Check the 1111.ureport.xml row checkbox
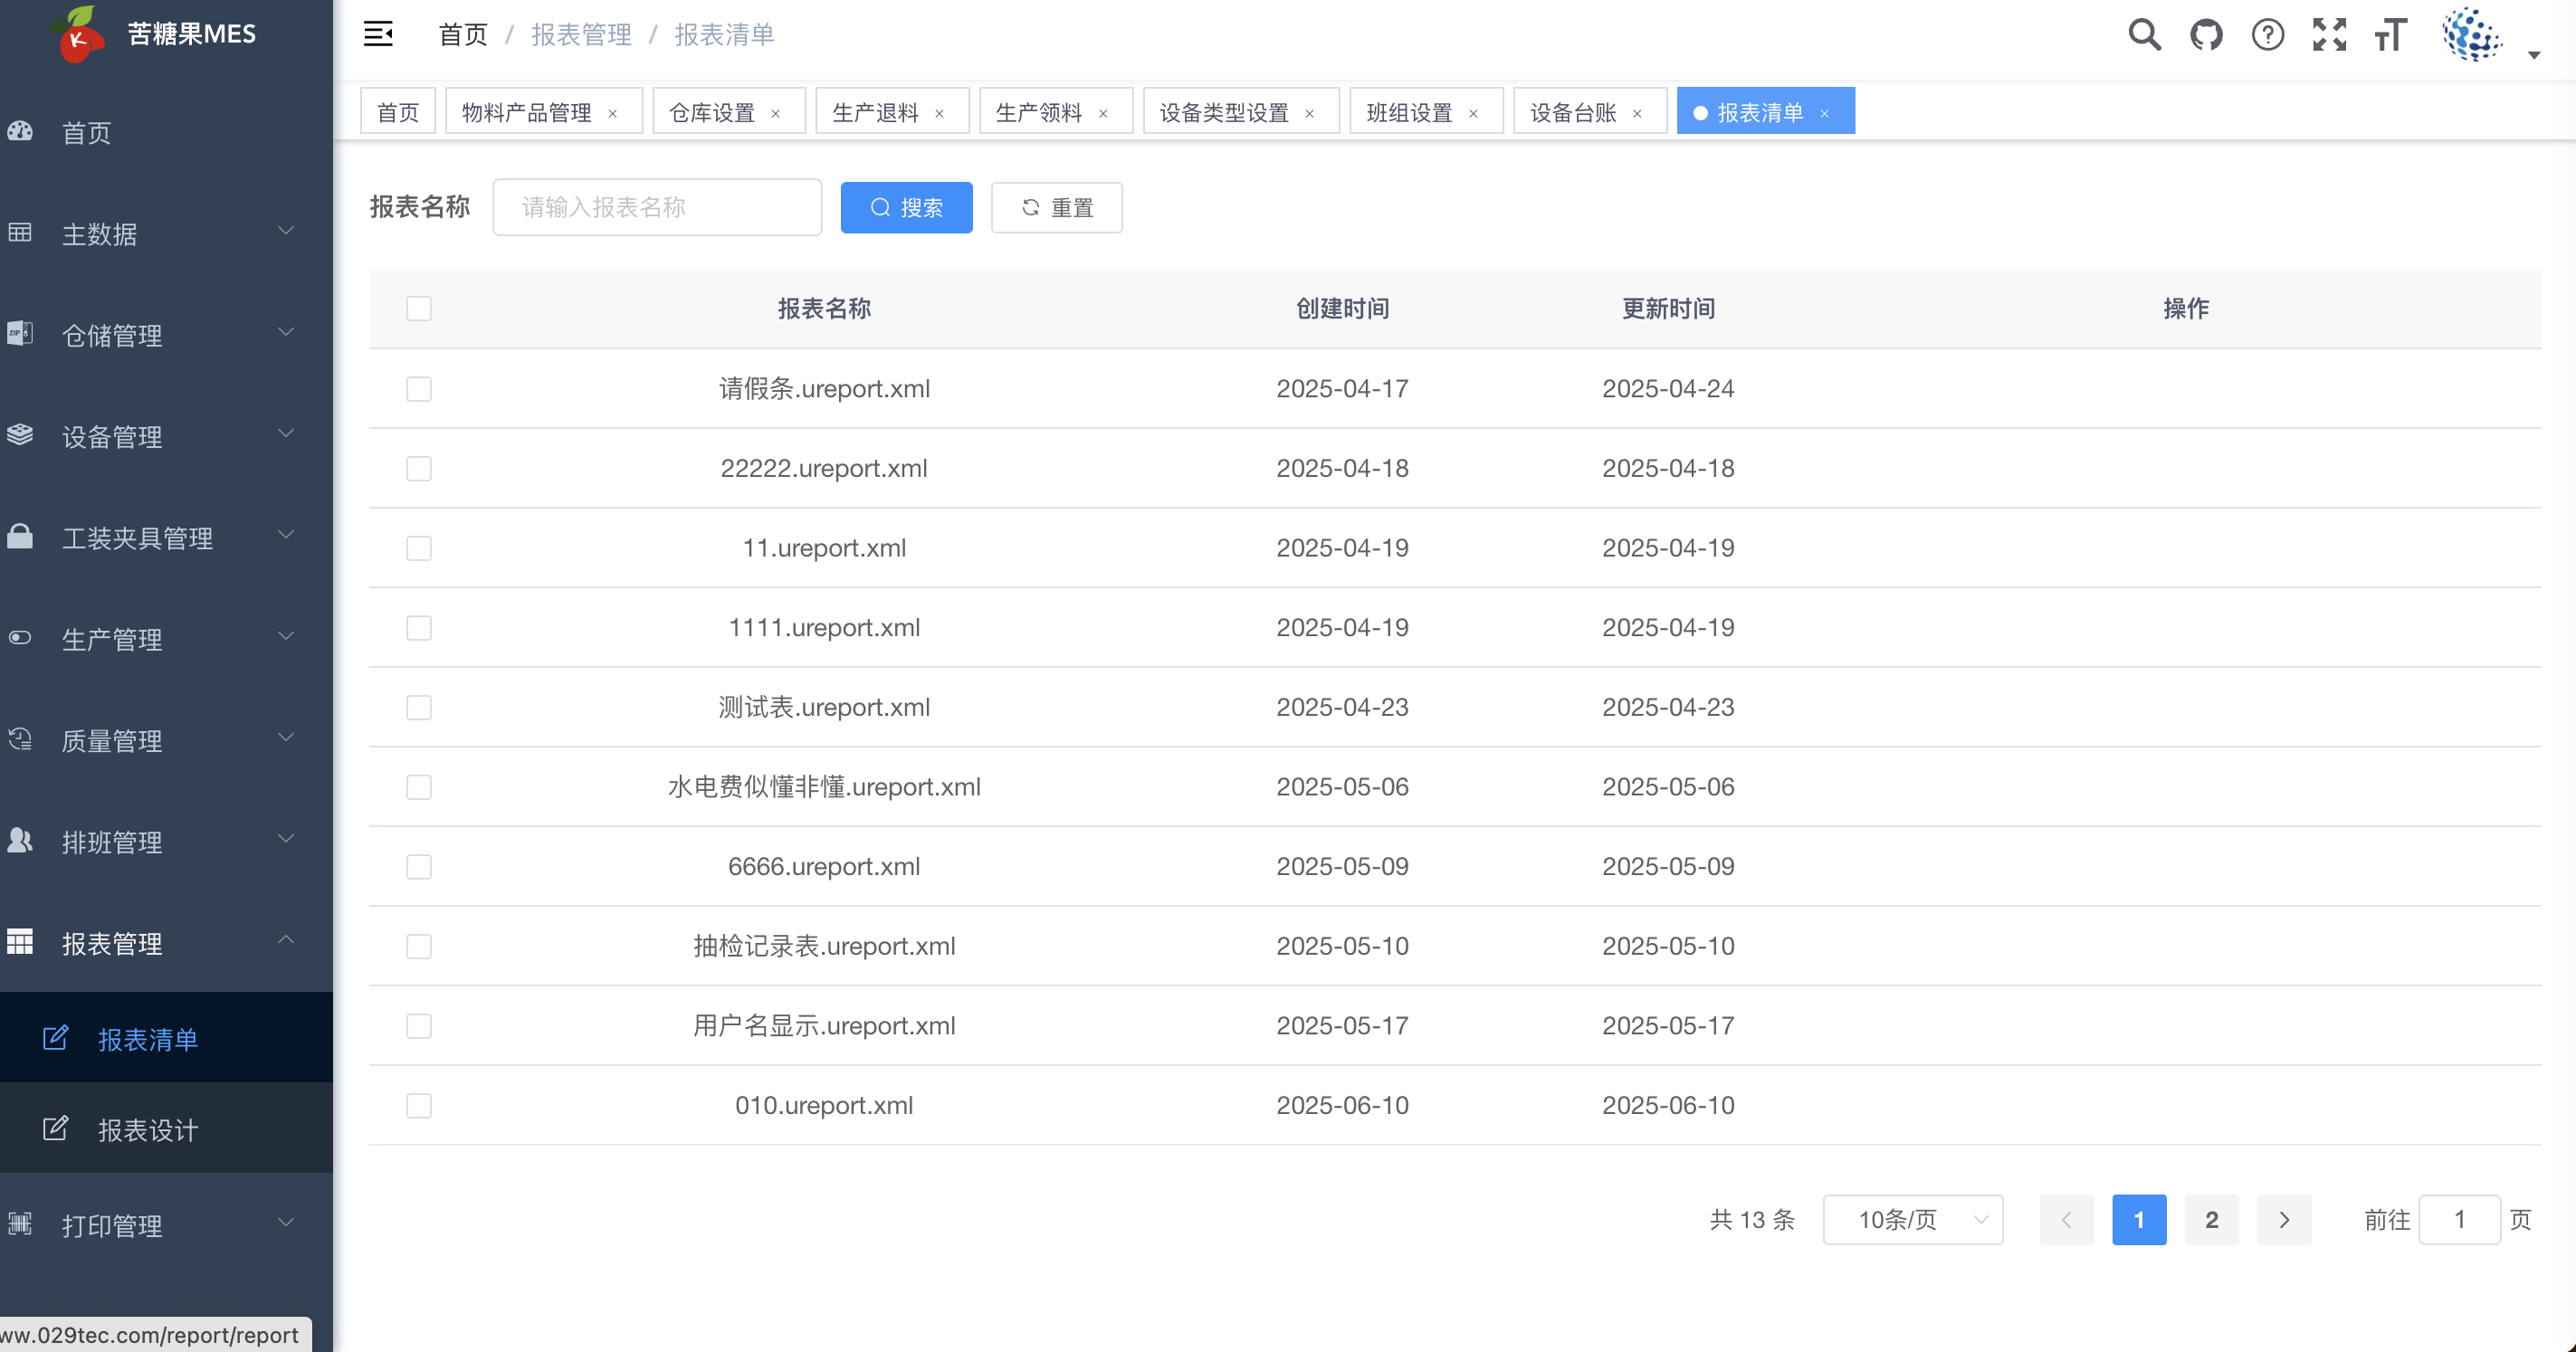The height and width of the screenshot is (1352, 2576). click(419, 627)
